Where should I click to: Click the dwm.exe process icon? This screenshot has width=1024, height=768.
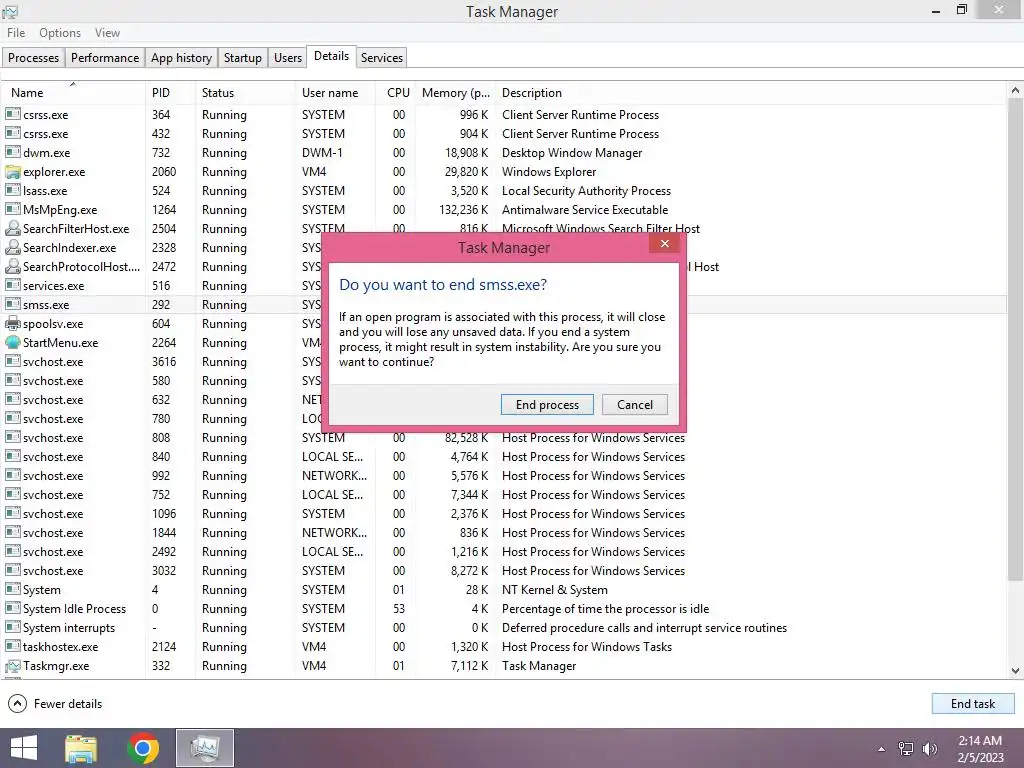coord(12,153)
